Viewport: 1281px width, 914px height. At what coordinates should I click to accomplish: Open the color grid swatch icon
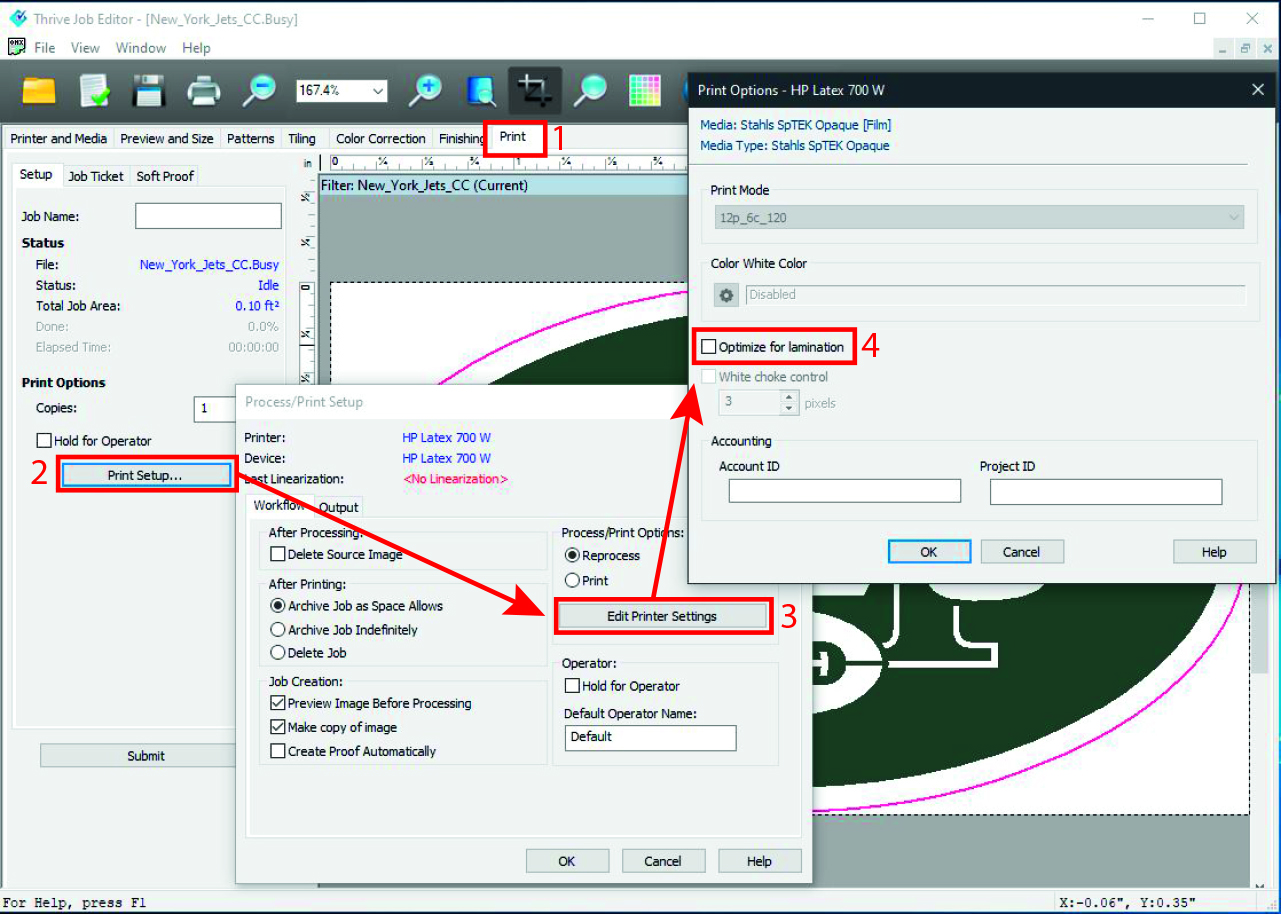pos(645,91)
